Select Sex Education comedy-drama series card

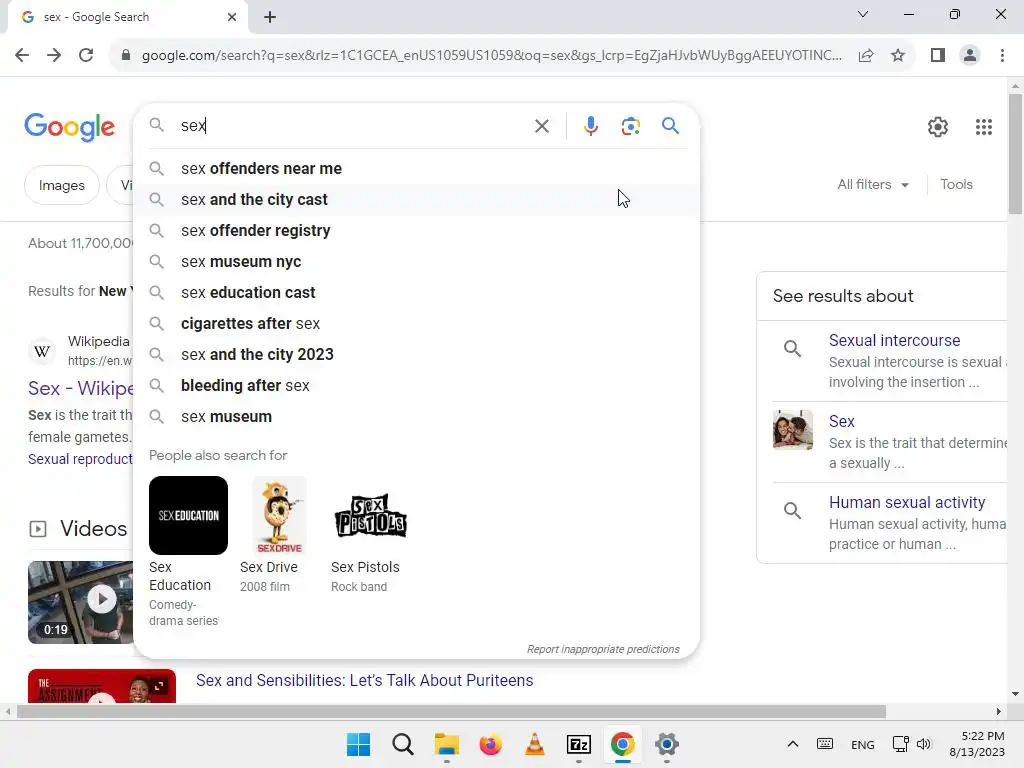click(x=188, y=551)
